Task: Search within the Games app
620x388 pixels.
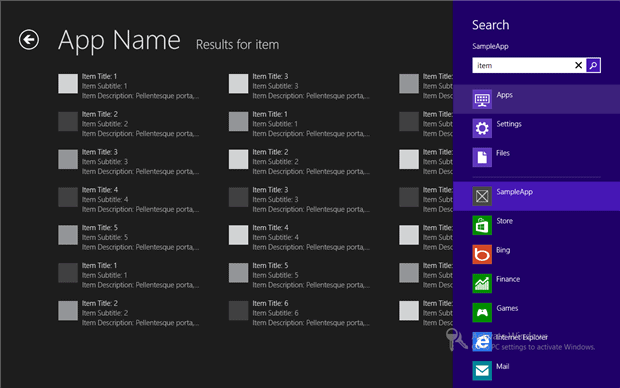Action: click(536, 312)
